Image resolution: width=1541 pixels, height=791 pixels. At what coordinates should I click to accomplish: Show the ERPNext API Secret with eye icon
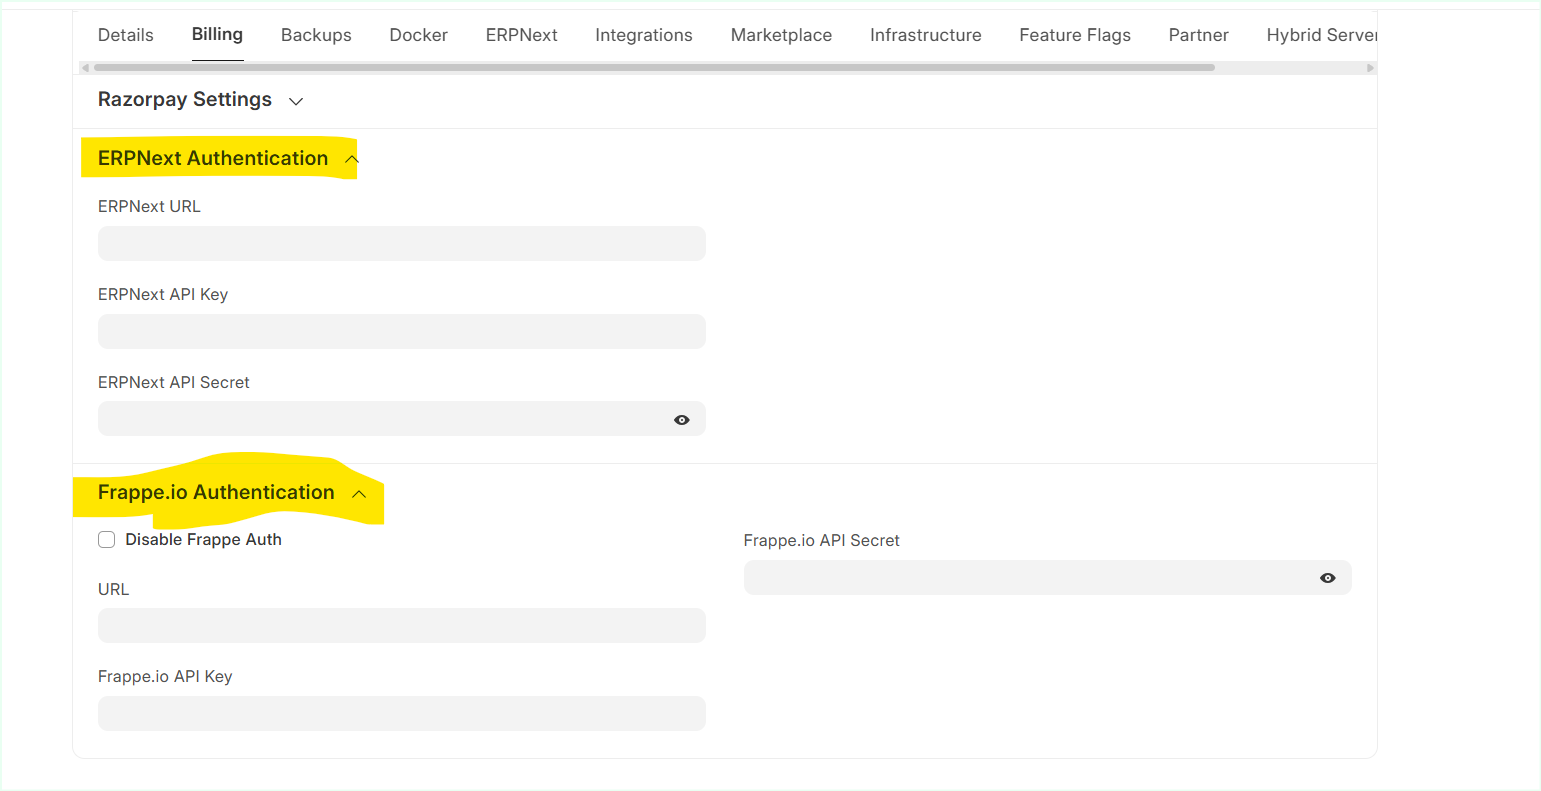click(682, 420)
